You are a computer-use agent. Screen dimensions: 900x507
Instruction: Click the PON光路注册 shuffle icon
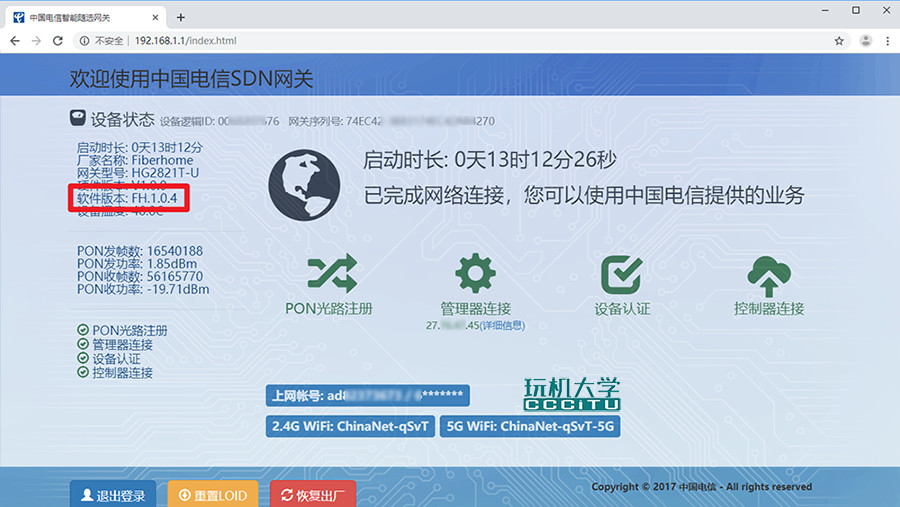(329, 272)
